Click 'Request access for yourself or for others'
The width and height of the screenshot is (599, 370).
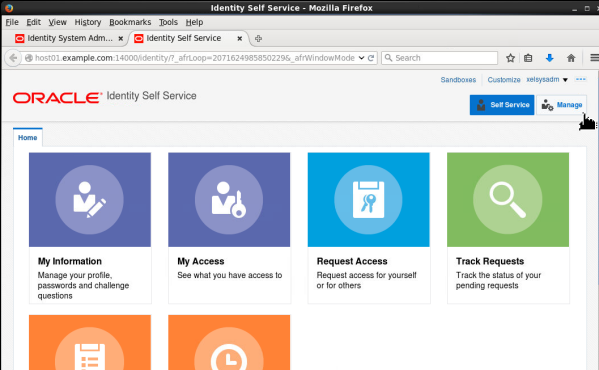click(x=366, y=280)
